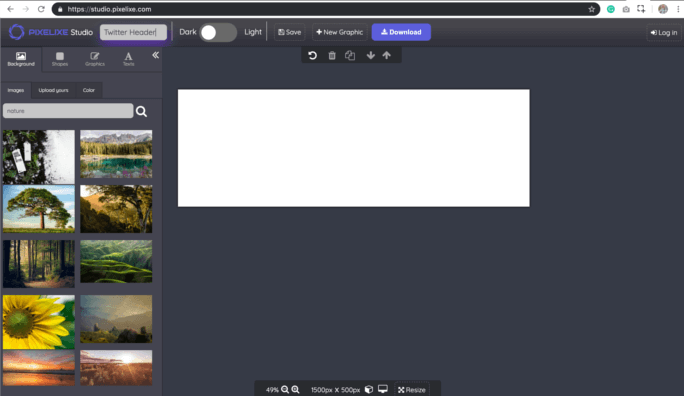Image resolution: width=684 pixels, height=396 pixels.
Task: Switch to the Color tab
Action: 89,90
